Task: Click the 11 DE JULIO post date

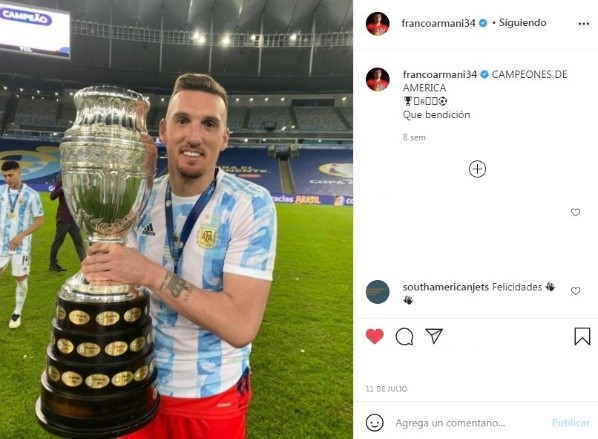Action: [x=386, y=389]
